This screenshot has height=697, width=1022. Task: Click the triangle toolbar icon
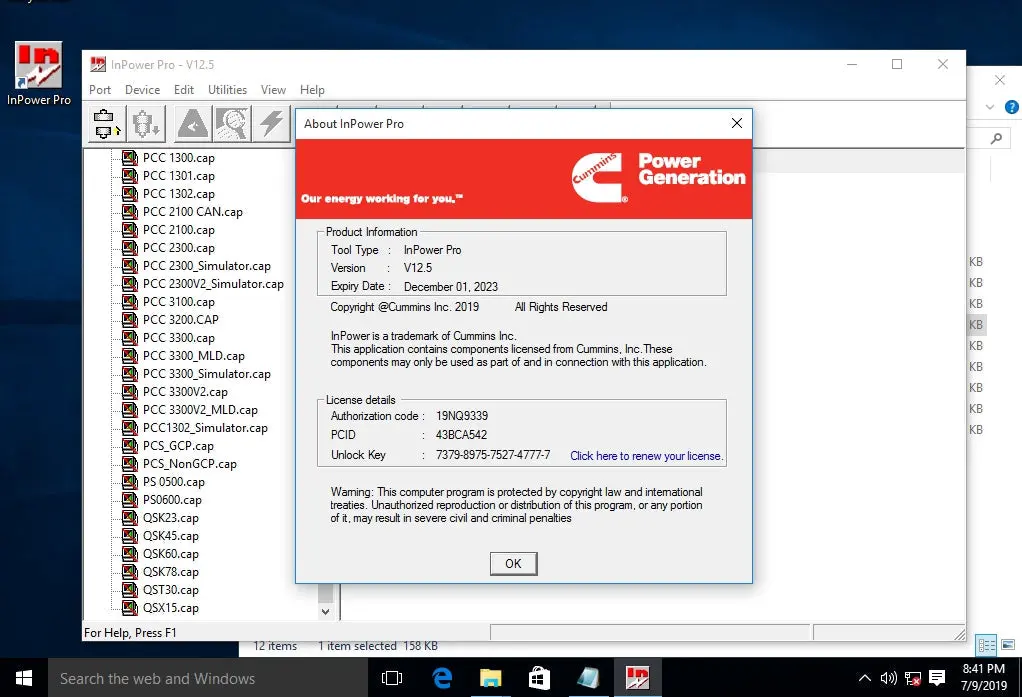click(x=193, y=124)
